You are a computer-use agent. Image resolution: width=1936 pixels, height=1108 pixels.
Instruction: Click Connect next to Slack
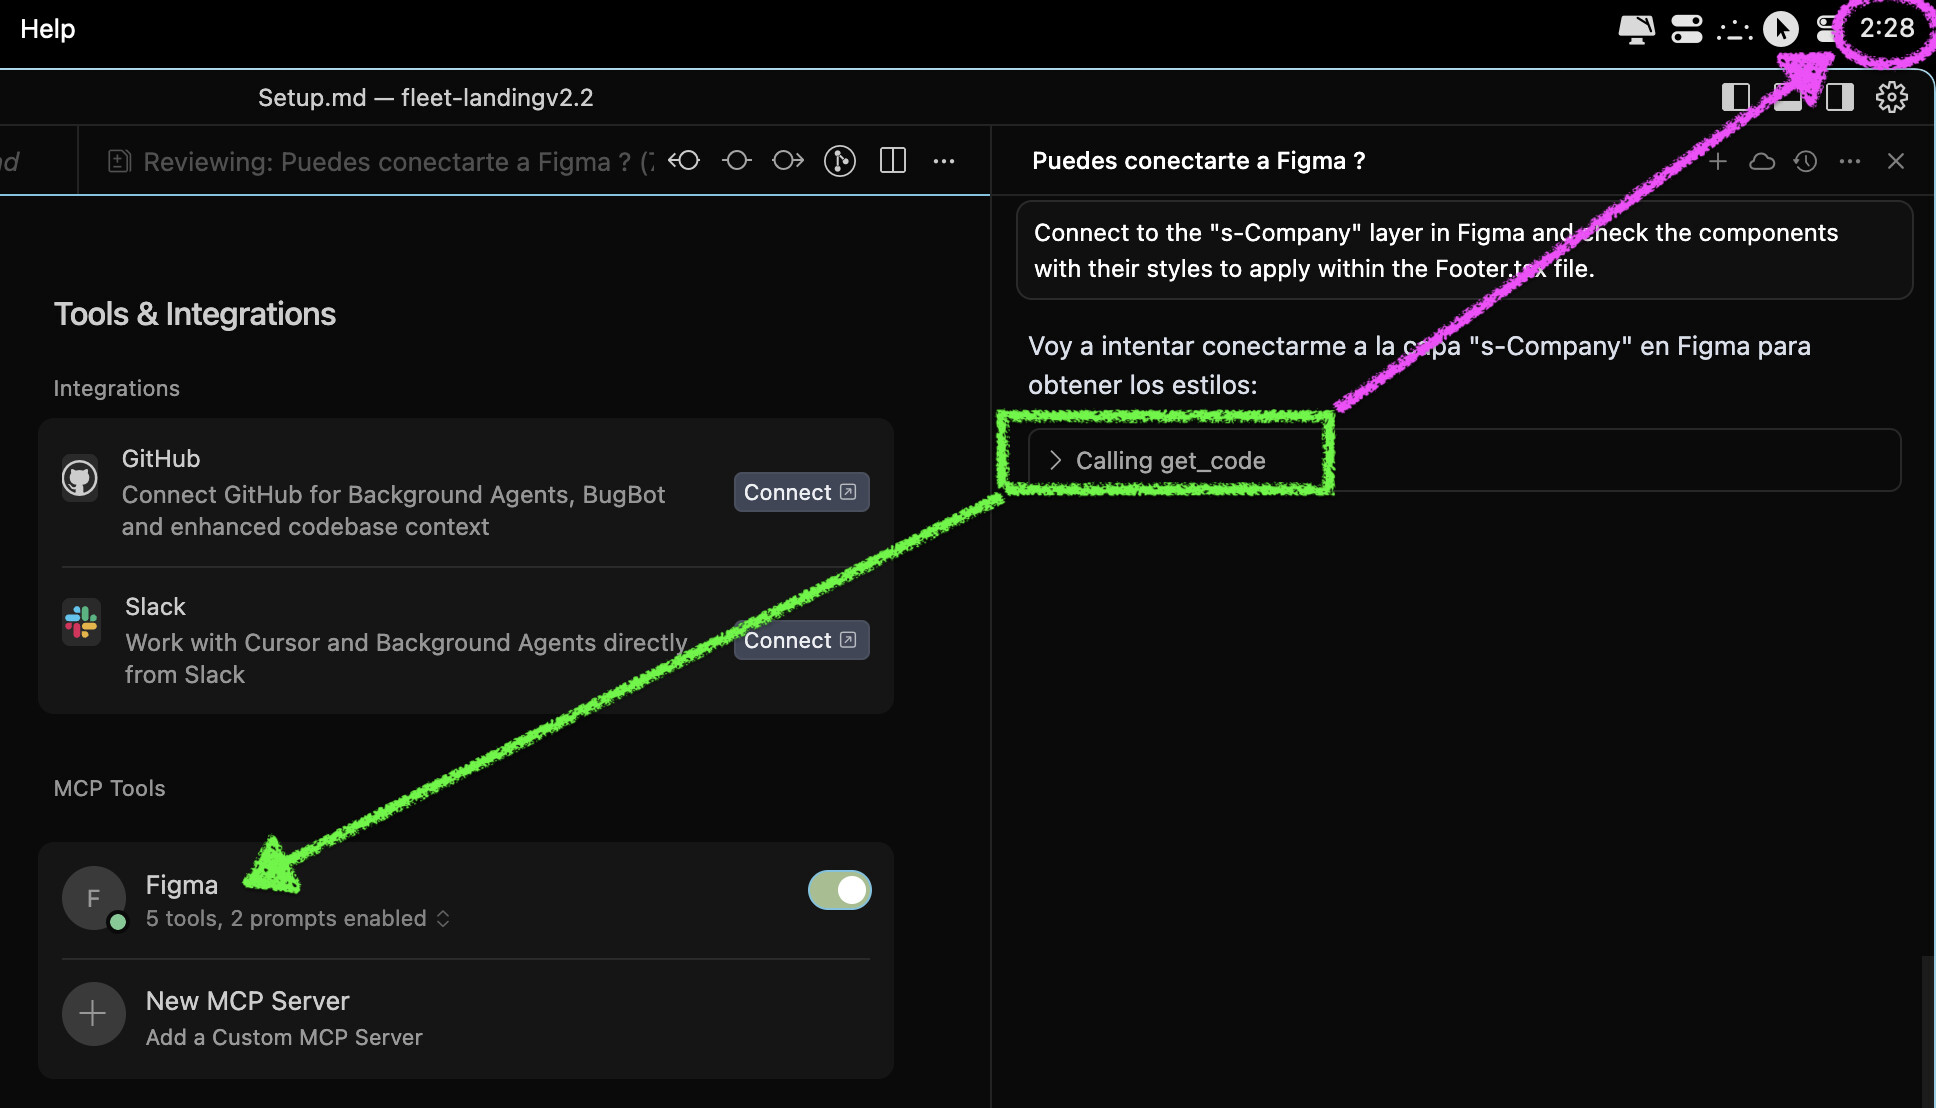pyautogui.click(x=800, y=640)
